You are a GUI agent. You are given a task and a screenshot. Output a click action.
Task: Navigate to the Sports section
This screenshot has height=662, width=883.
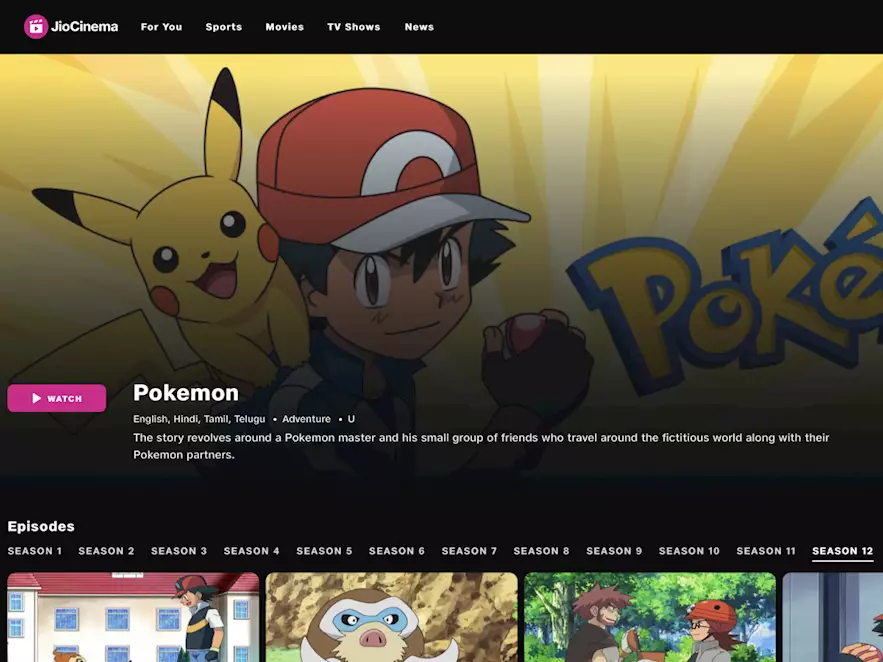[223, 27]
